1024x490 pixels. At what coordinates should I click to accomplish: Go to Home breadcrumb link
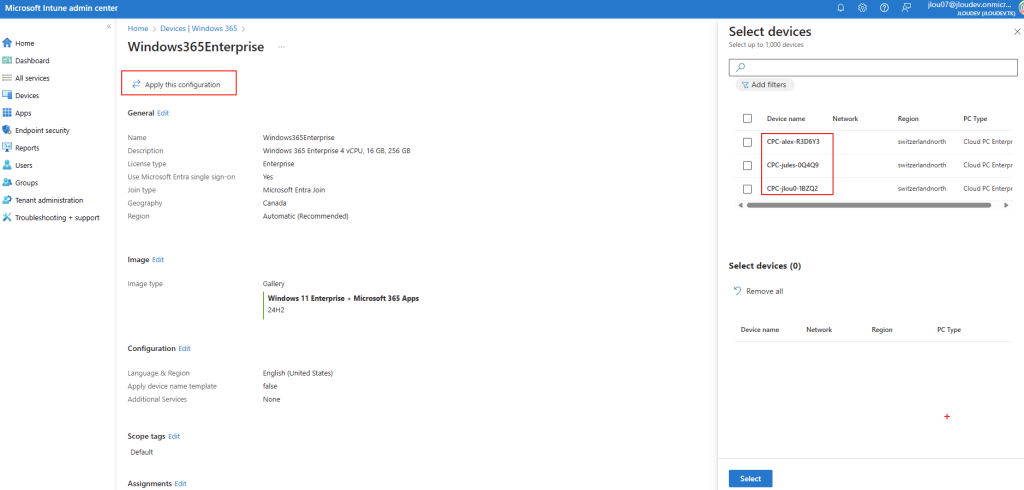point(138,29)
